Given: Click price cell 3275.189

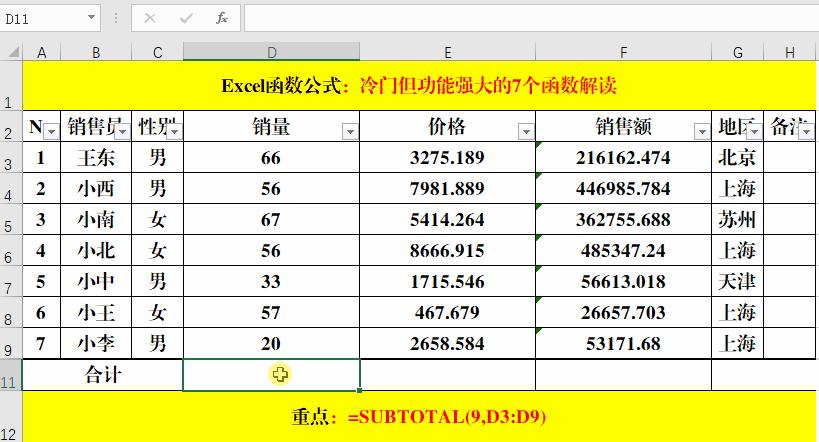Looking at the screenshot, I should pos(448,157).
